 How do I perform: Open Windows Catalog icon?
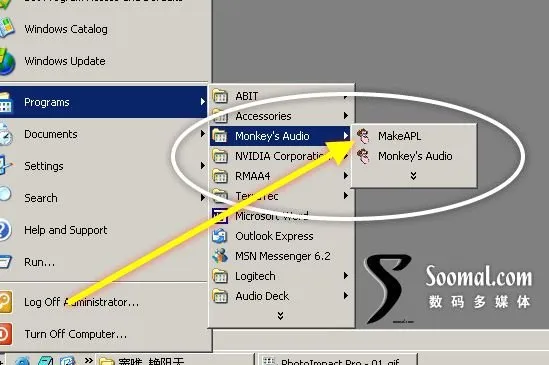coord(6,28)
